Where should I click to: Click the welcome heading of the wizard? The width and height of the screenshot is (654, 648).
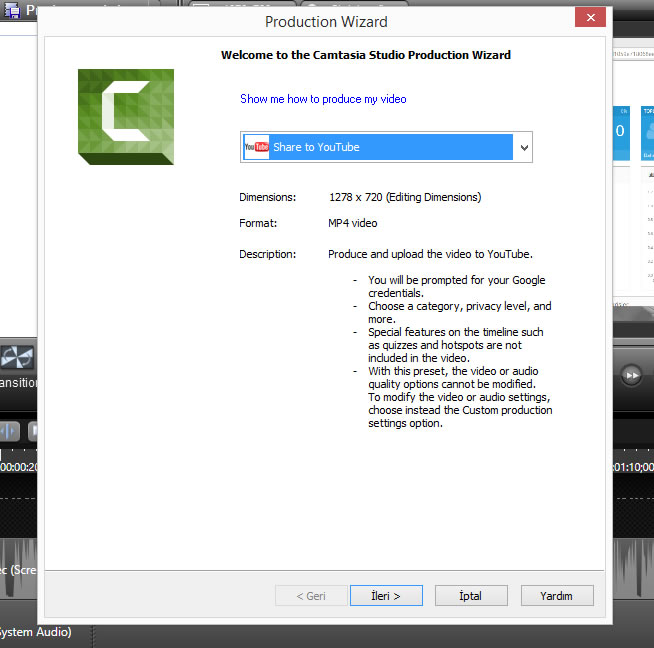pyautogui.click(x=366, y=55)
